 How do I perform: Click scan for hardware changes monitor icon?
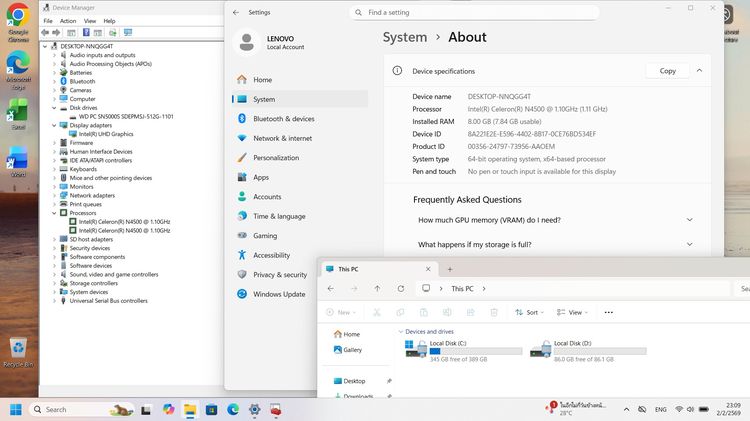coord(128,33)
